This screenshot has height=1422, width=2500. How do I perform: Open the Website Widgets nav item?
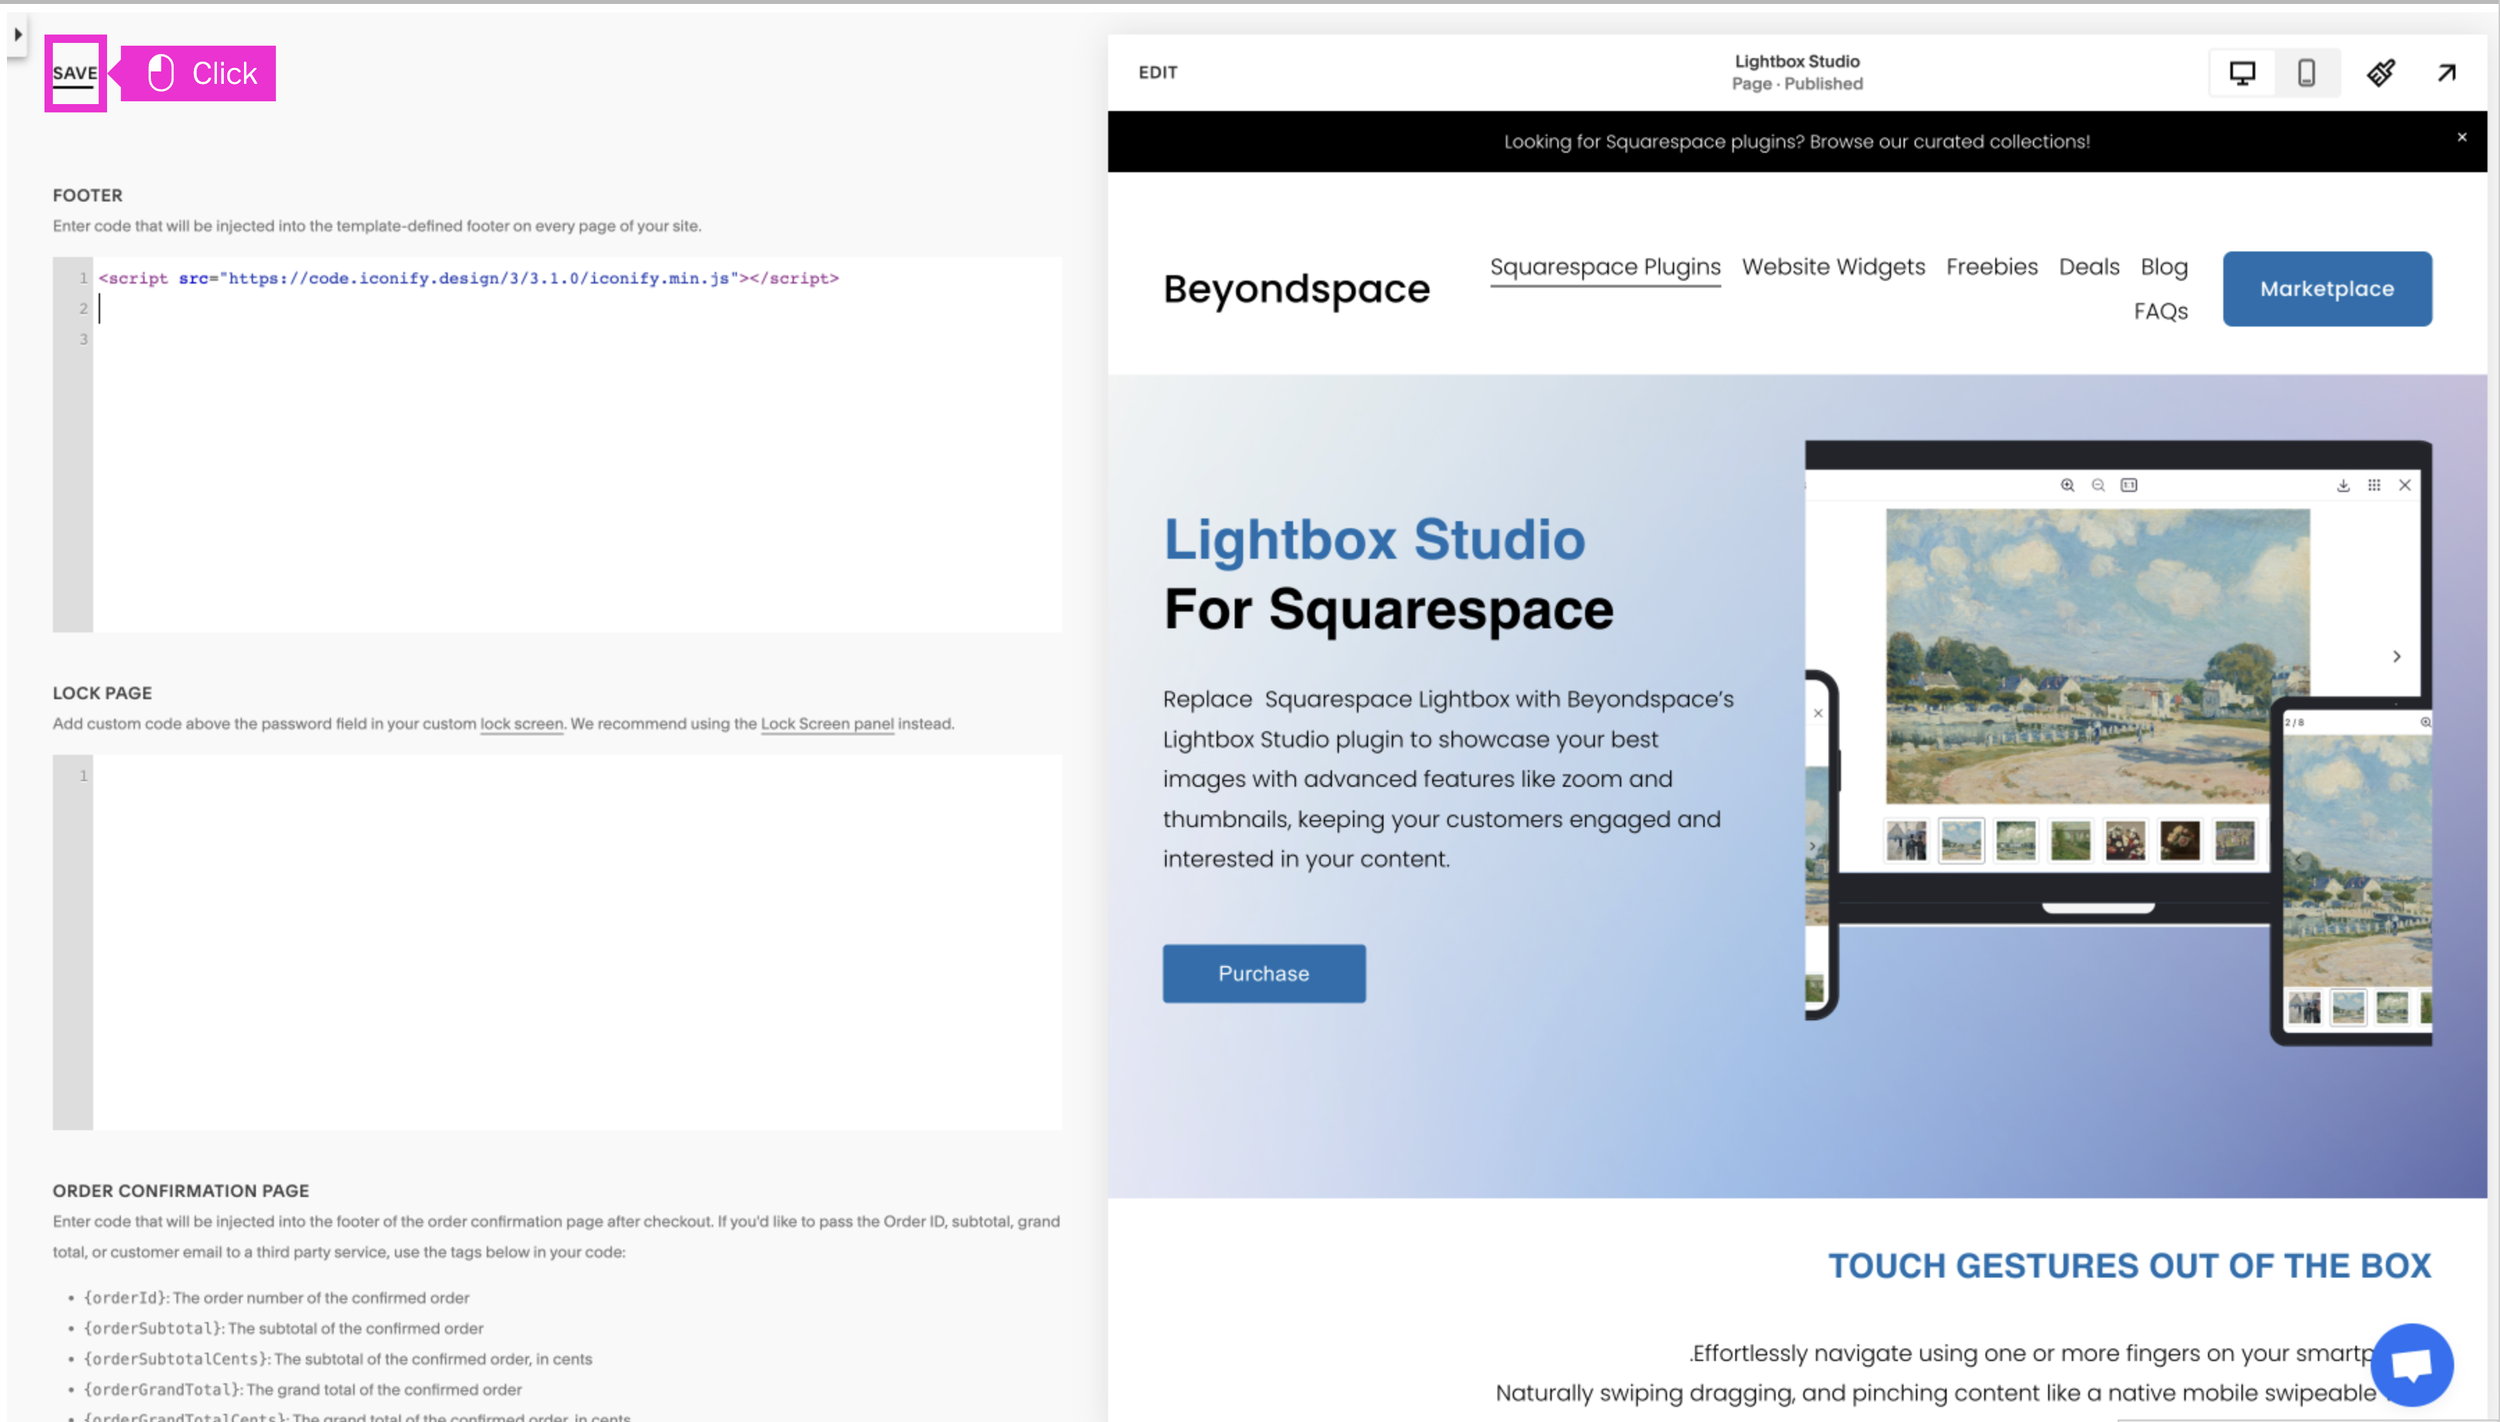click(x=1833, y=267)
